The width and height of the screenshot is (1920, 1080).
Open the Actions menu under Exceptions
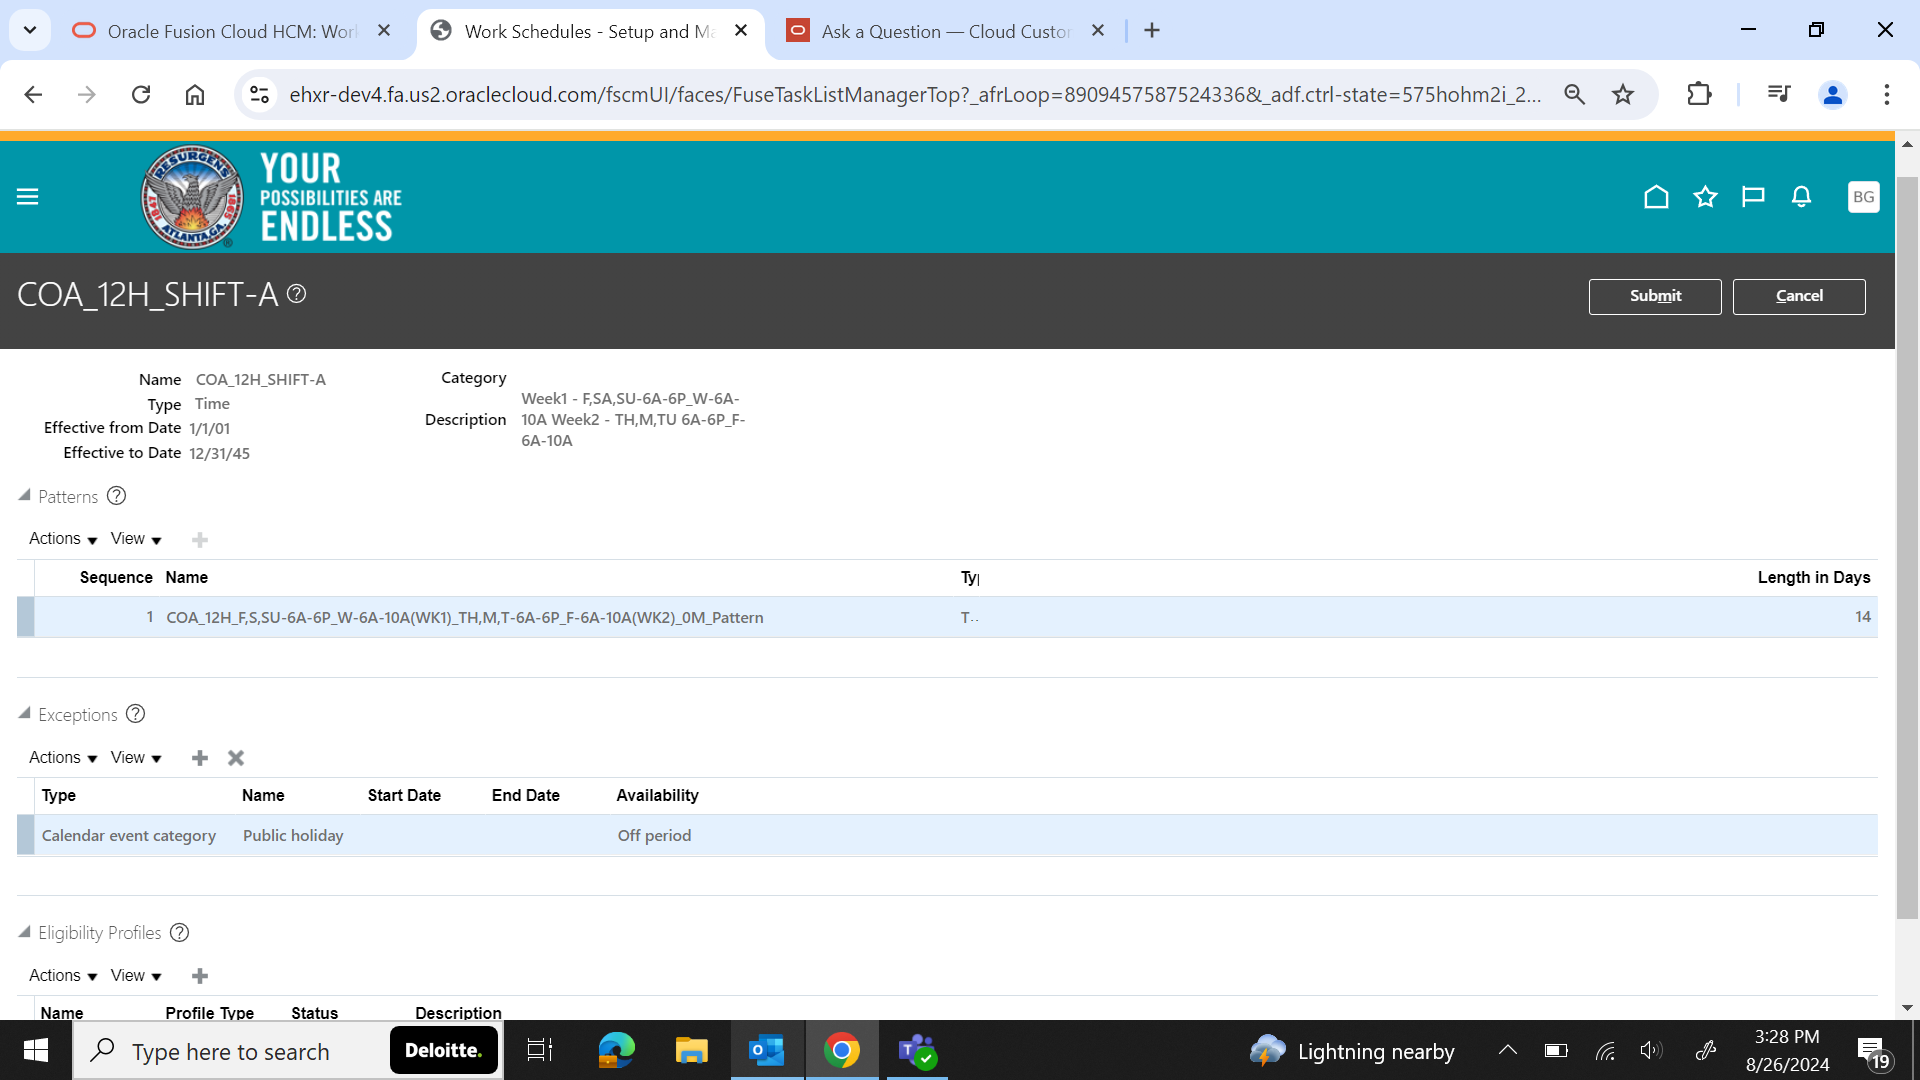click(x=55, y=757)
